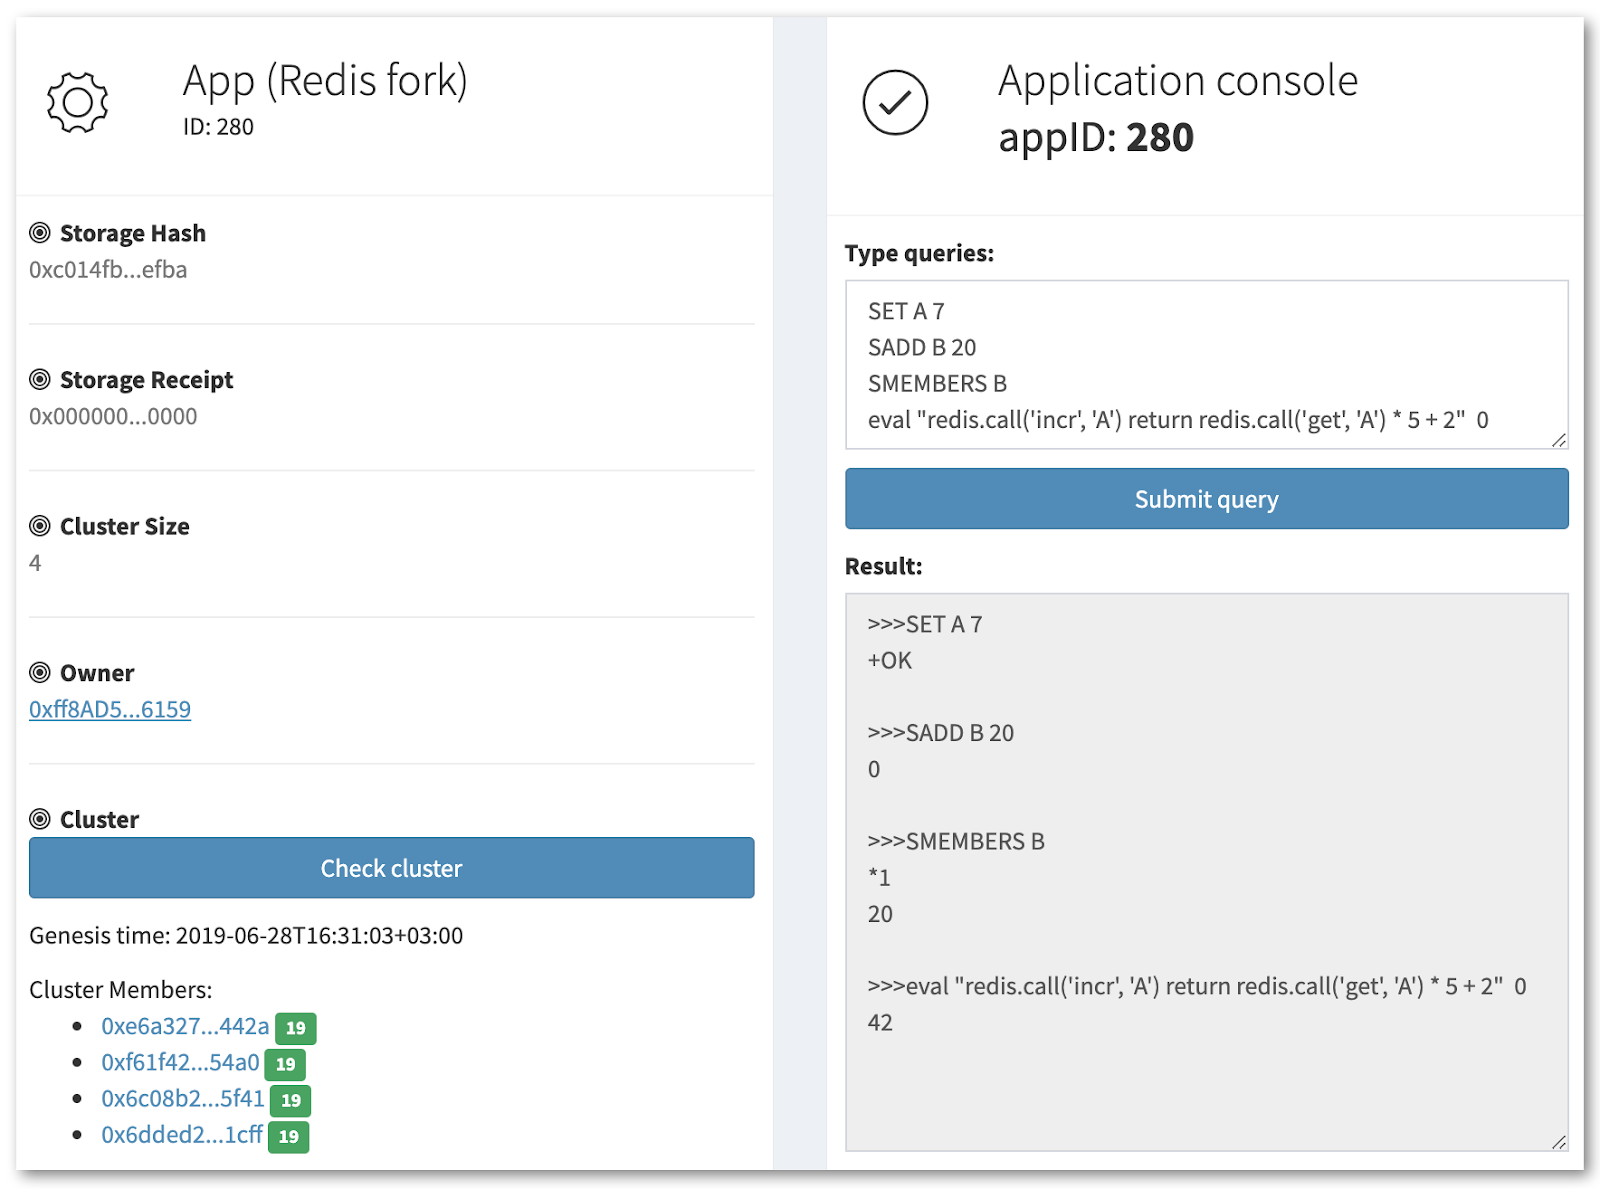Click the ID: 280 label
1600x1189 pixels.
tap(218, 127)
